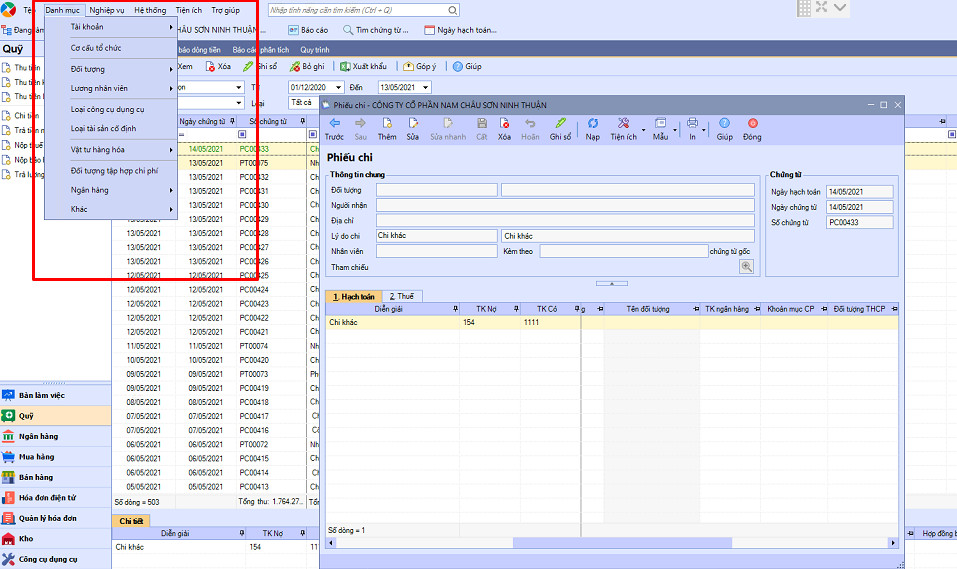Expand the 01/12/2020 start date dropdown
957x569 pixels.
coord(338,87)
